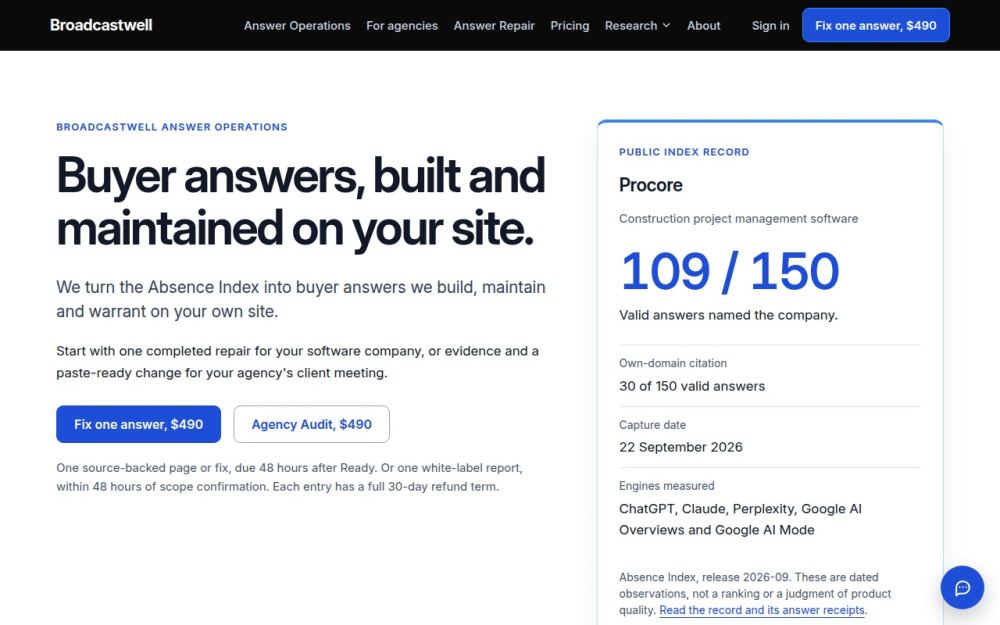The image size is (1000, 625).
Task: Select the PUBLIC INDEX RECORD label
Action: (x=684, y=152)
